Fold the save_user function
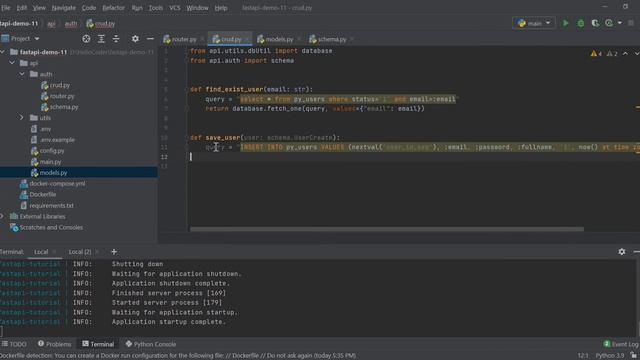The height and width of the screenshot is (360, 640). click(187, 138)
